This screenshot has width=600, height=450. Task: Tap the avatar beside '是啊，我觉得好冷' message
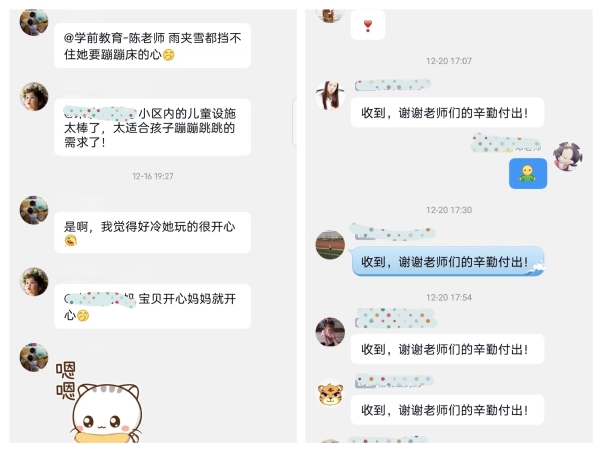coord(34,210)
